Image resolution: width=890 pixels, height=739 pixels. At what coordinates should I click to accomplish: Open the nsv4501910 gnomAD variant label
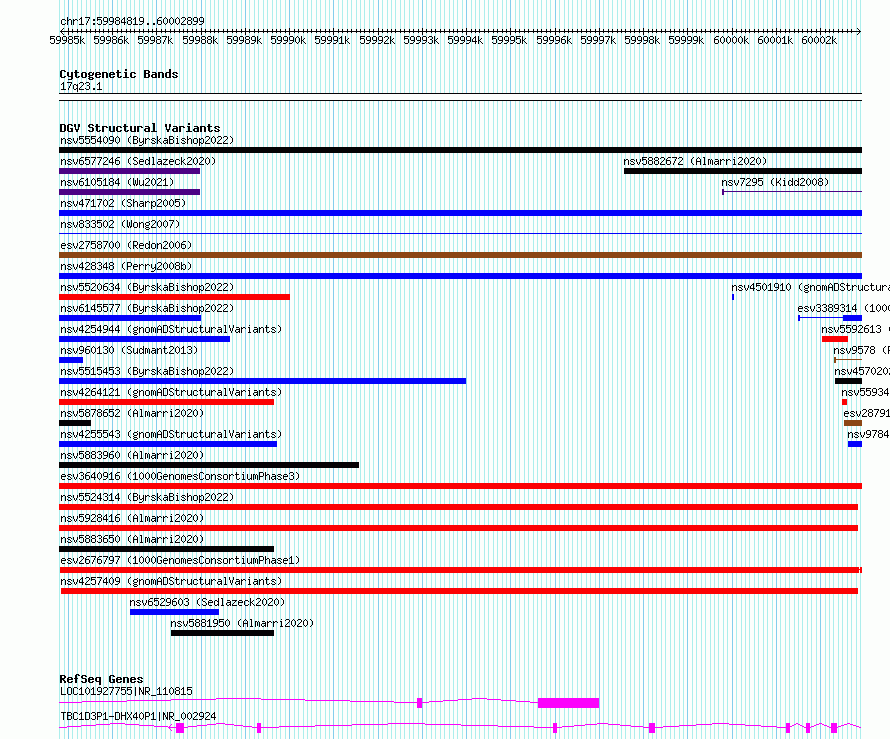811,287
